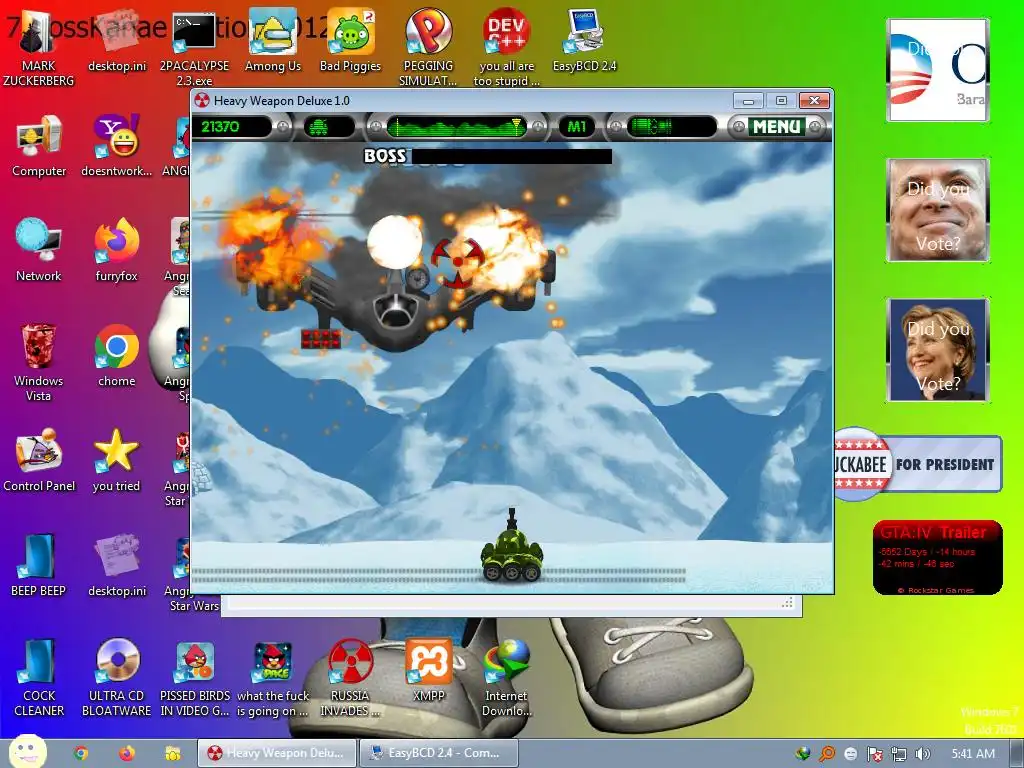Open the Network desktop icon

(39, 251)
